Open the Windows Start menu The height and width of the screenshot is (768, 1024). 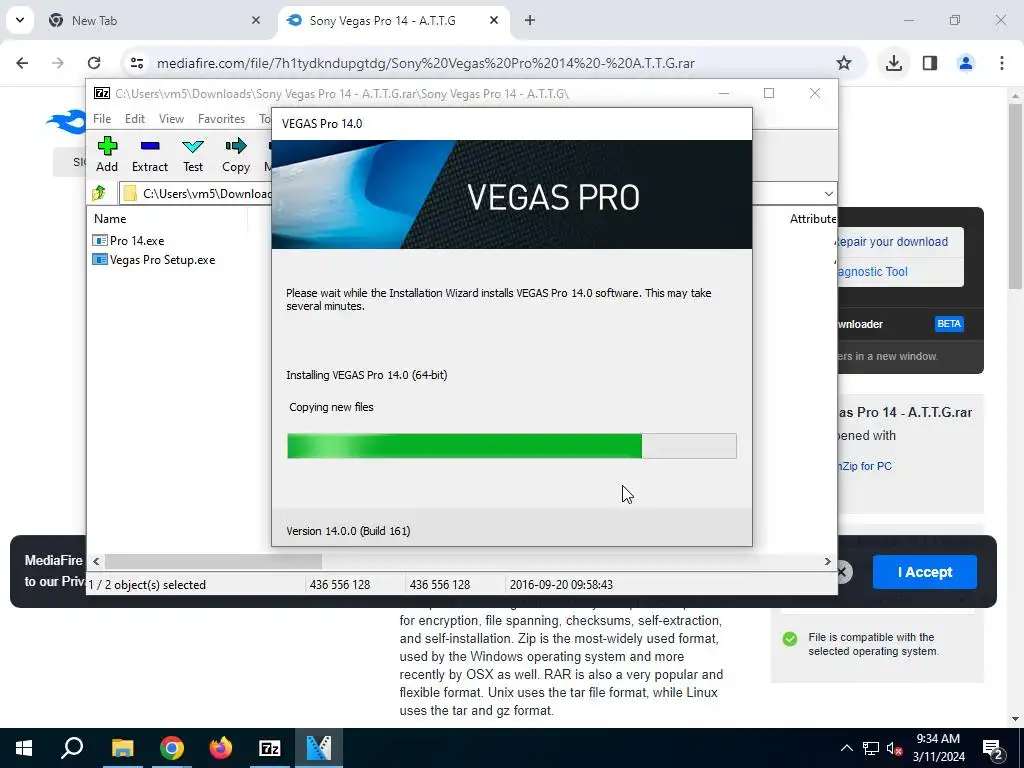(x=24, y=748)
